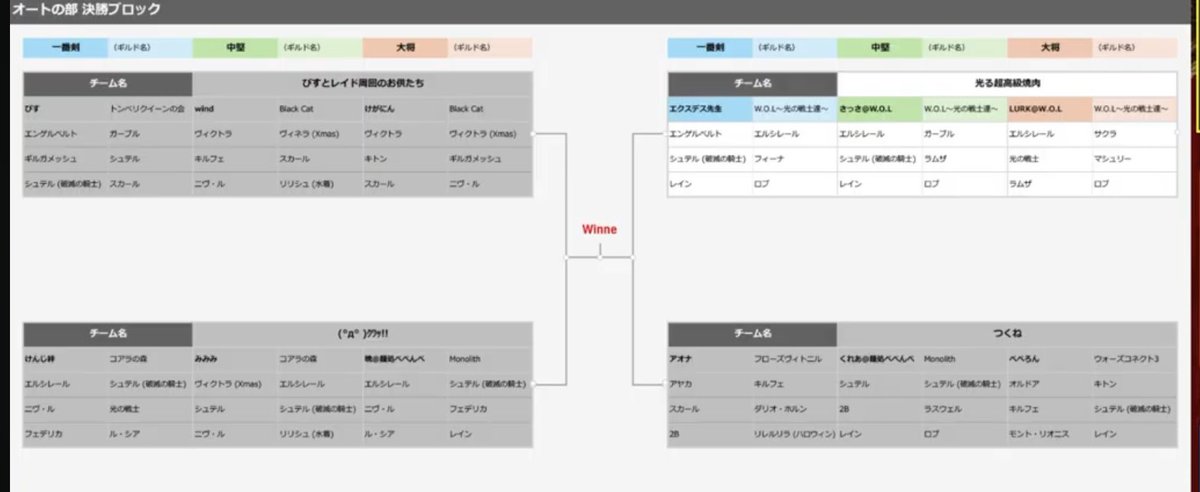
Task: Click チーム名 header of 光る超高級焼肉 table
Action: coord(752,84)
